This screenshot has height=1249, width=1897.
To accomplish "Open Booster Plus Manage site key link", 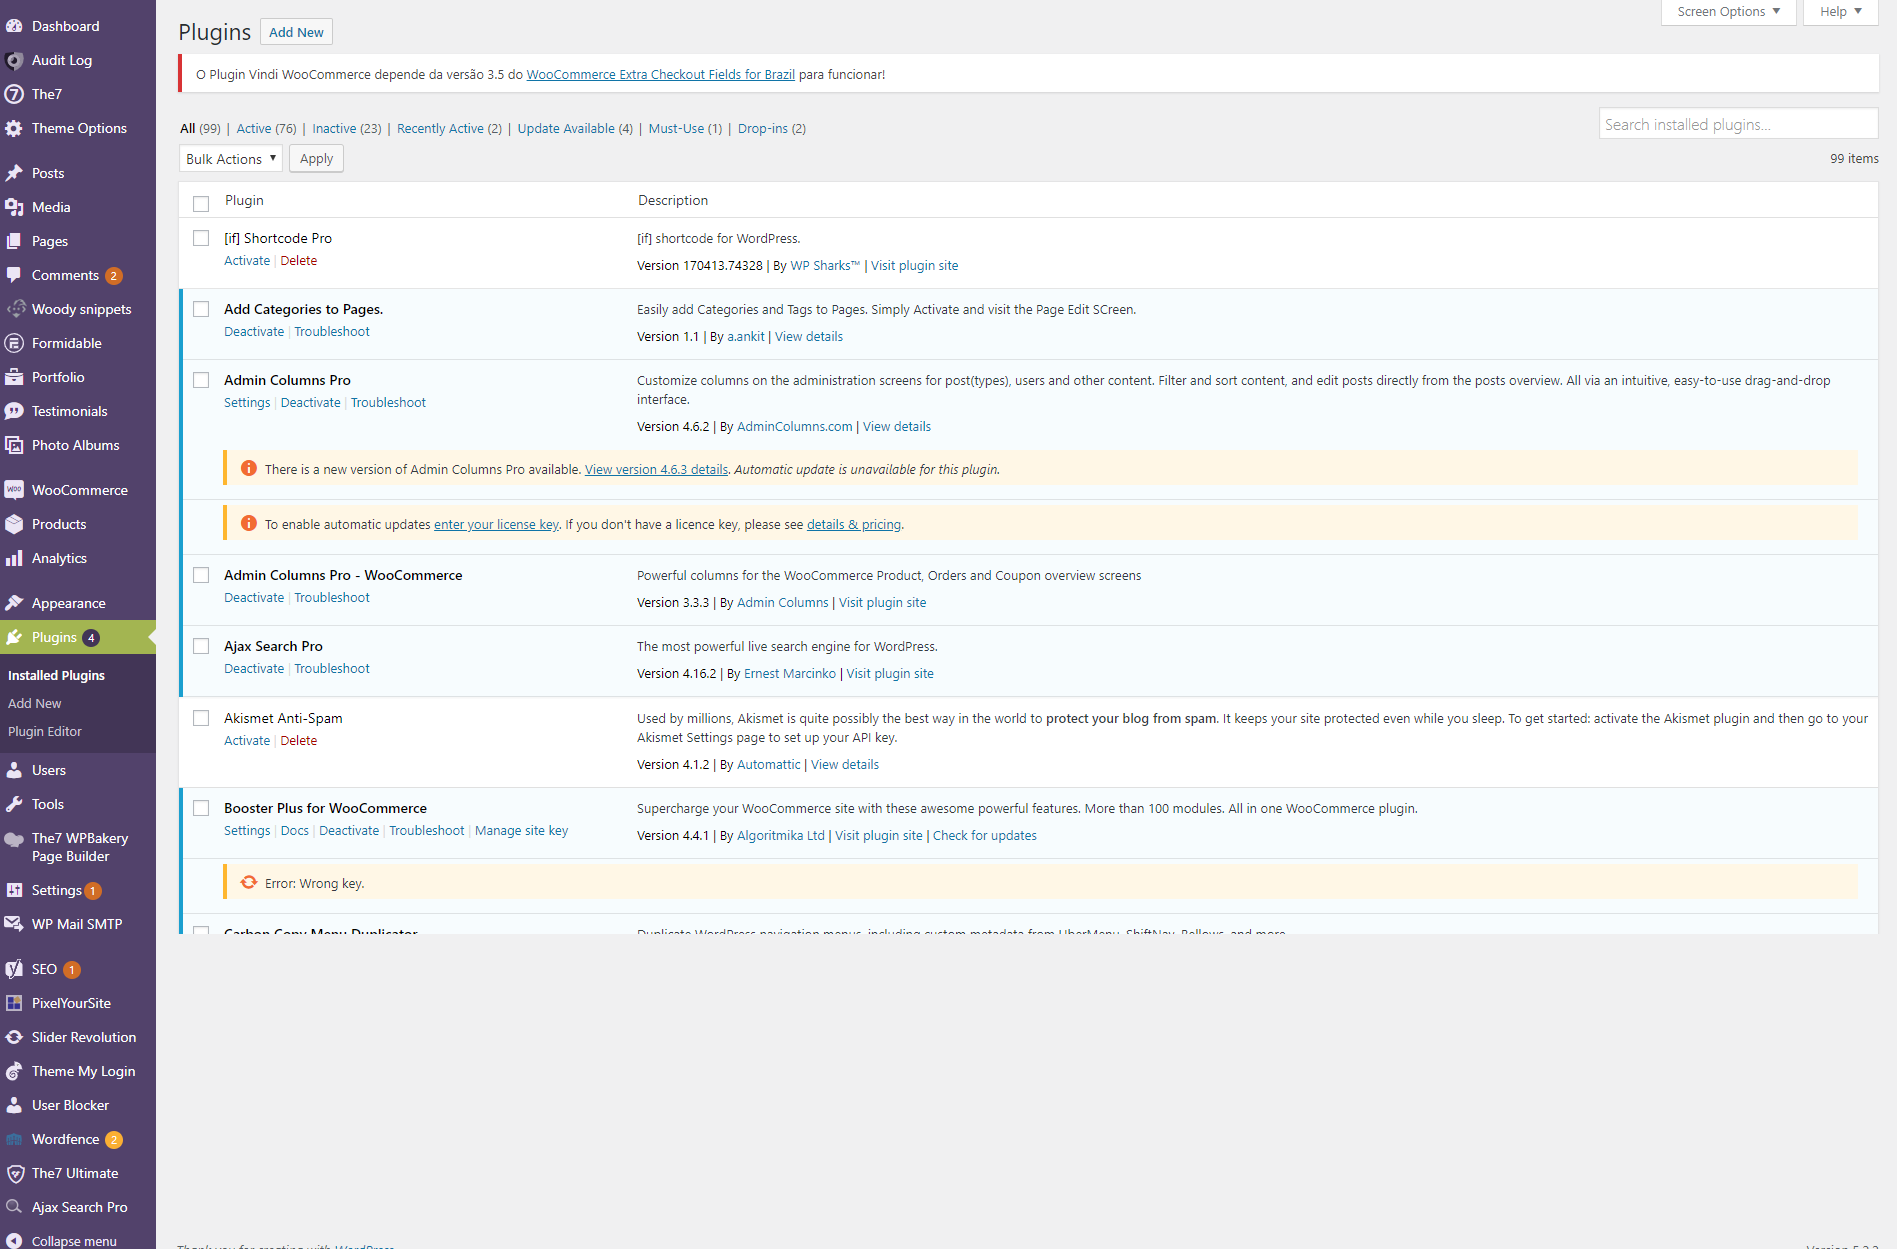I will coord(521,831).
